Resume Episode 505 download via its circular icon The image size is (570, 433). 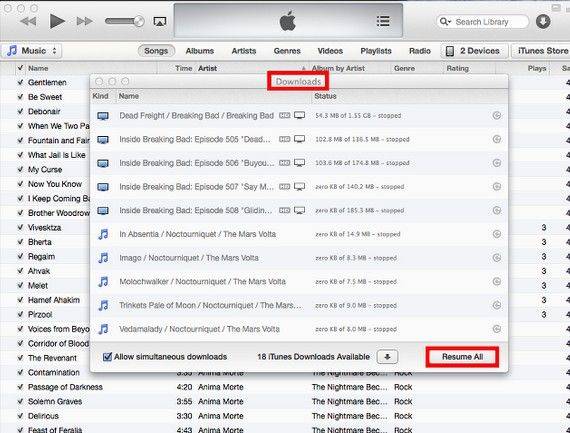coord(497,139)
